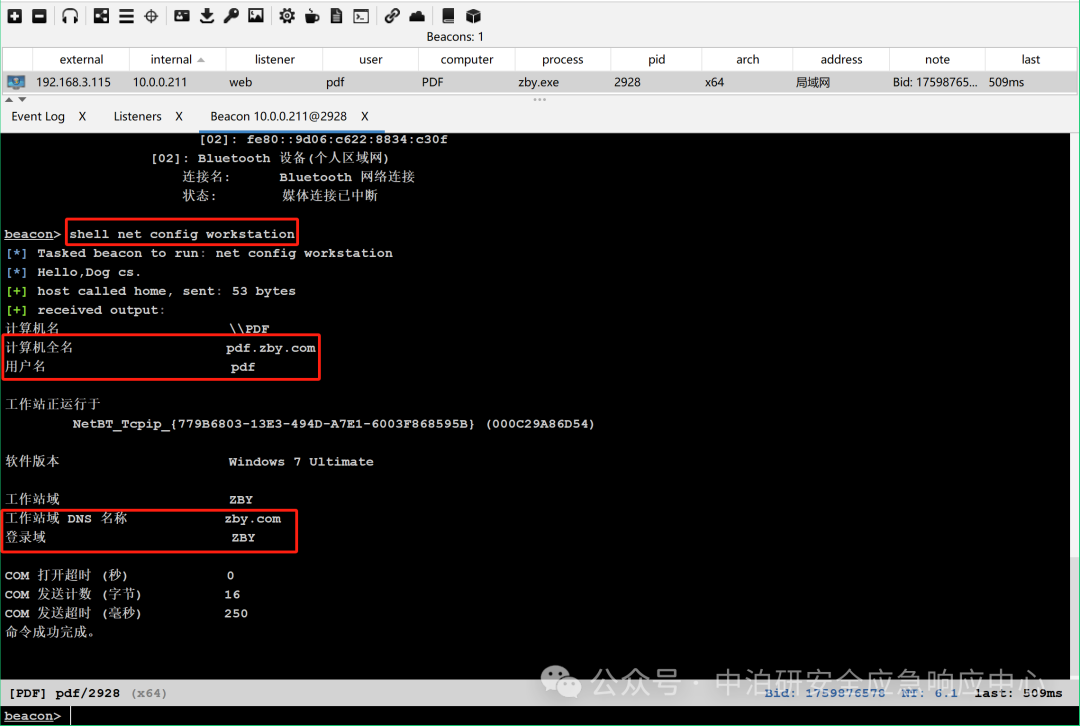Click the connect to team server plus icon

[x=14, y=15]
